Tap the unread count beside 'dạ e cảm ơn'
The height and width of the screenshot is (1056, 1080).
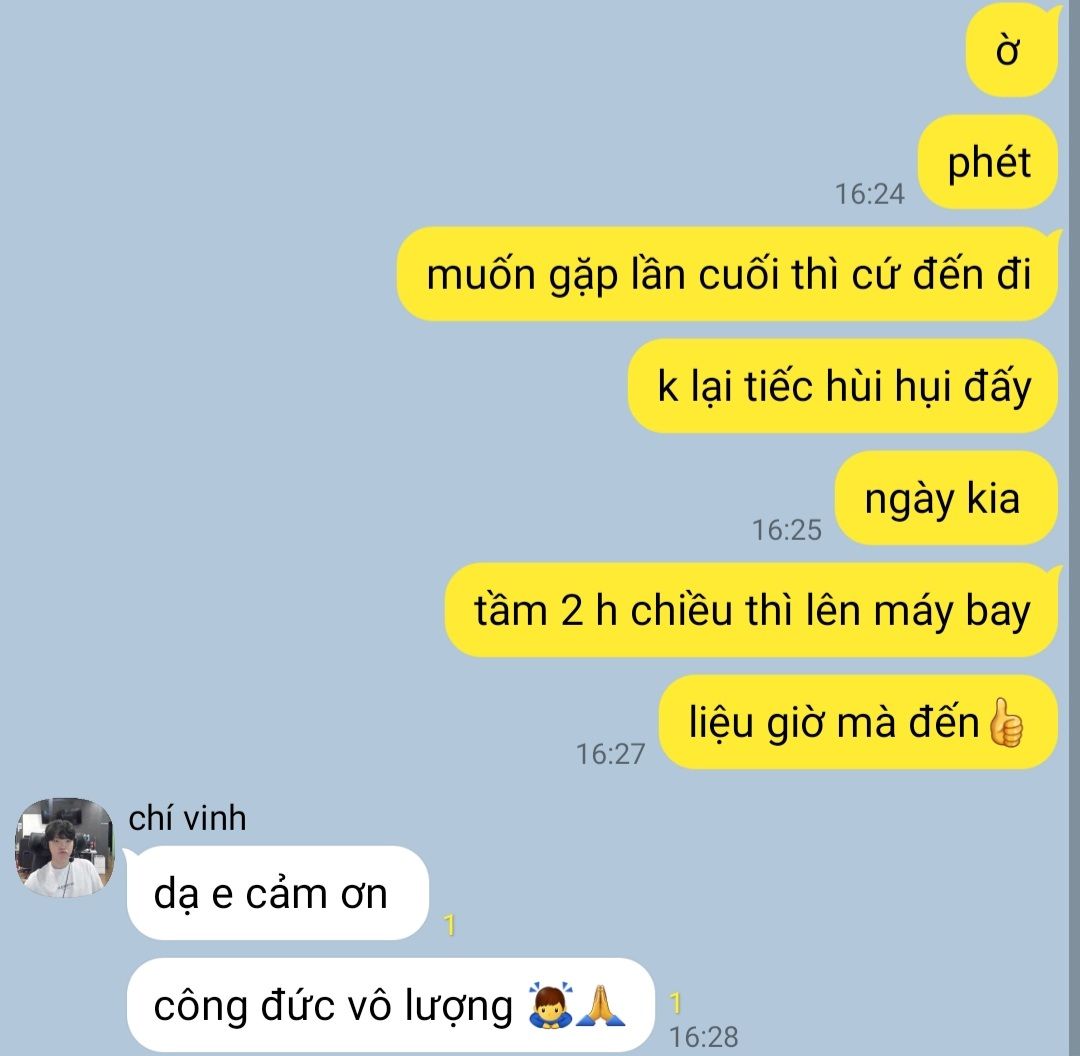(449, 924)
